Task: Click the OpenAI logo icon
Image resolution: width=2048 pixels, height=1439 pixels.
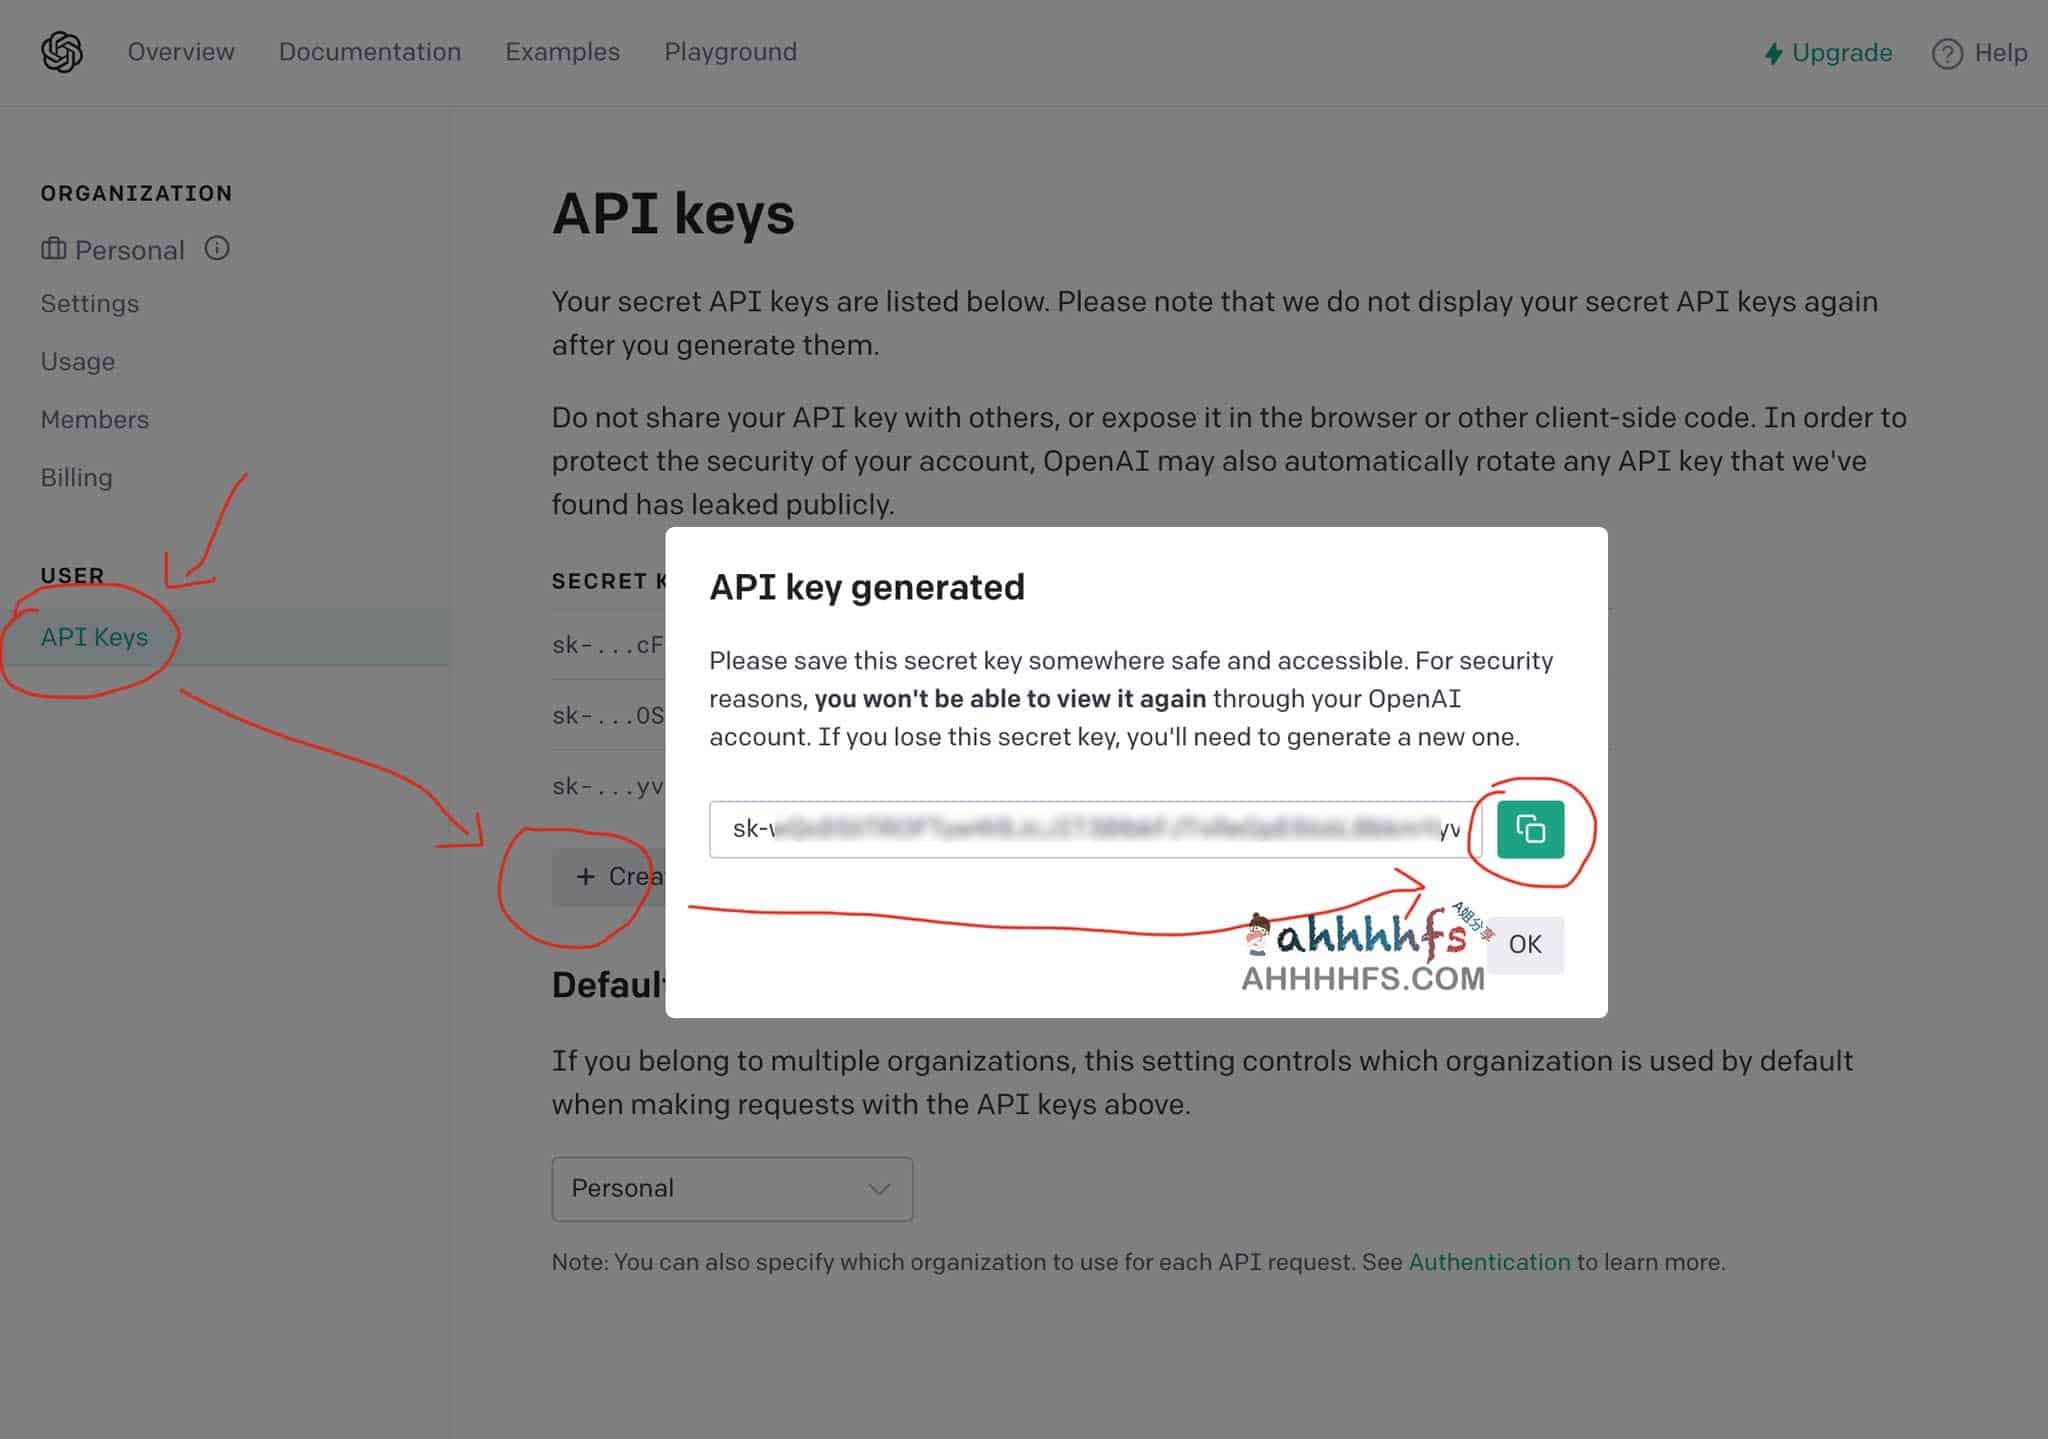Action: pyautogui.click(x=61, y=51)
